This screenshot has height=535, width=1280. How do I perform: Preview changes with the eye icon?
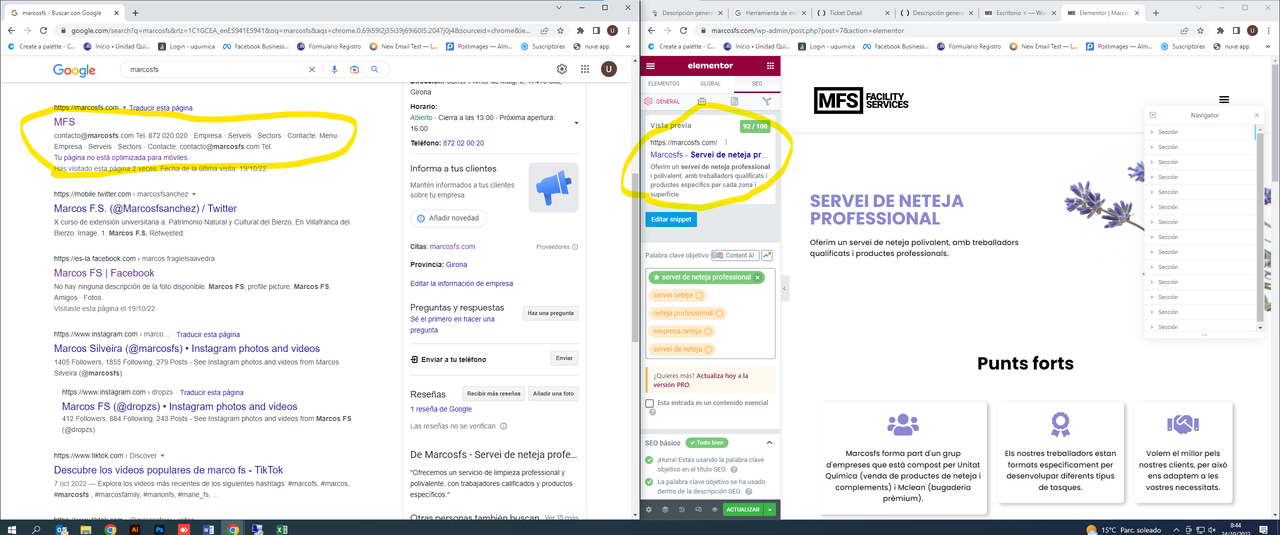[x=714, y=510]
